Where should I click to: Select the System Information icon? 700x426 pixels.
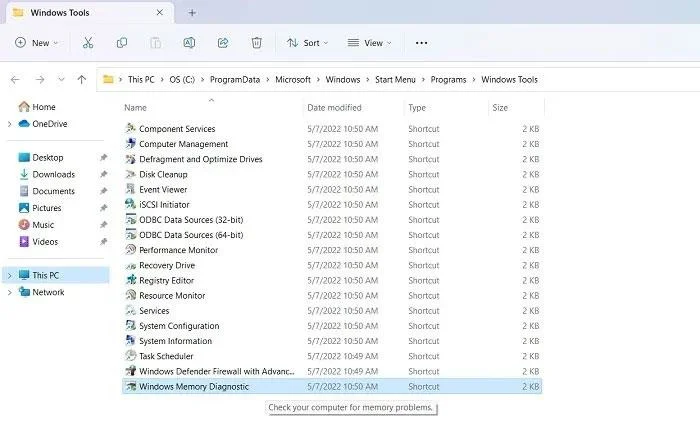[x=130, y=341]
